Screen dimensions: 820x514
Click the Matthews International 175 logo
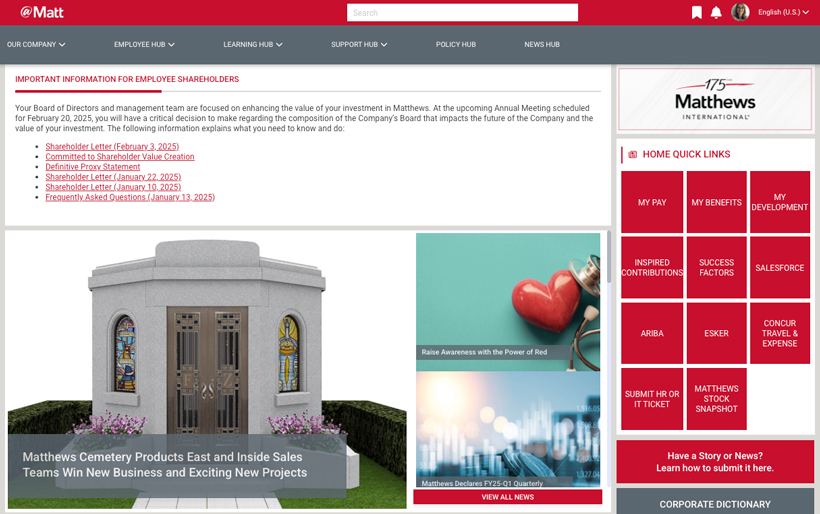(x=714, y=99)
